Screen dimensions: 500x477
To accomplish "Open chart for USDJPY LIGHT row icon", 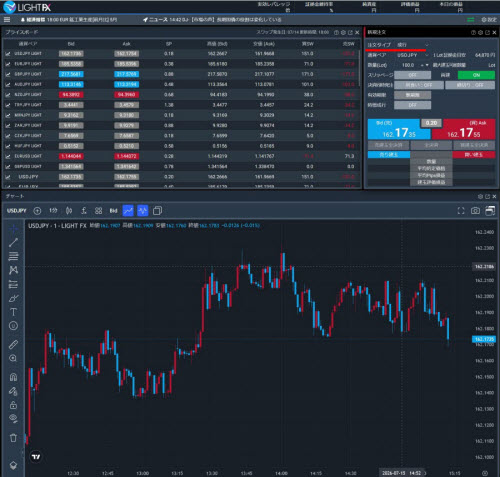I will click(8, 54).
